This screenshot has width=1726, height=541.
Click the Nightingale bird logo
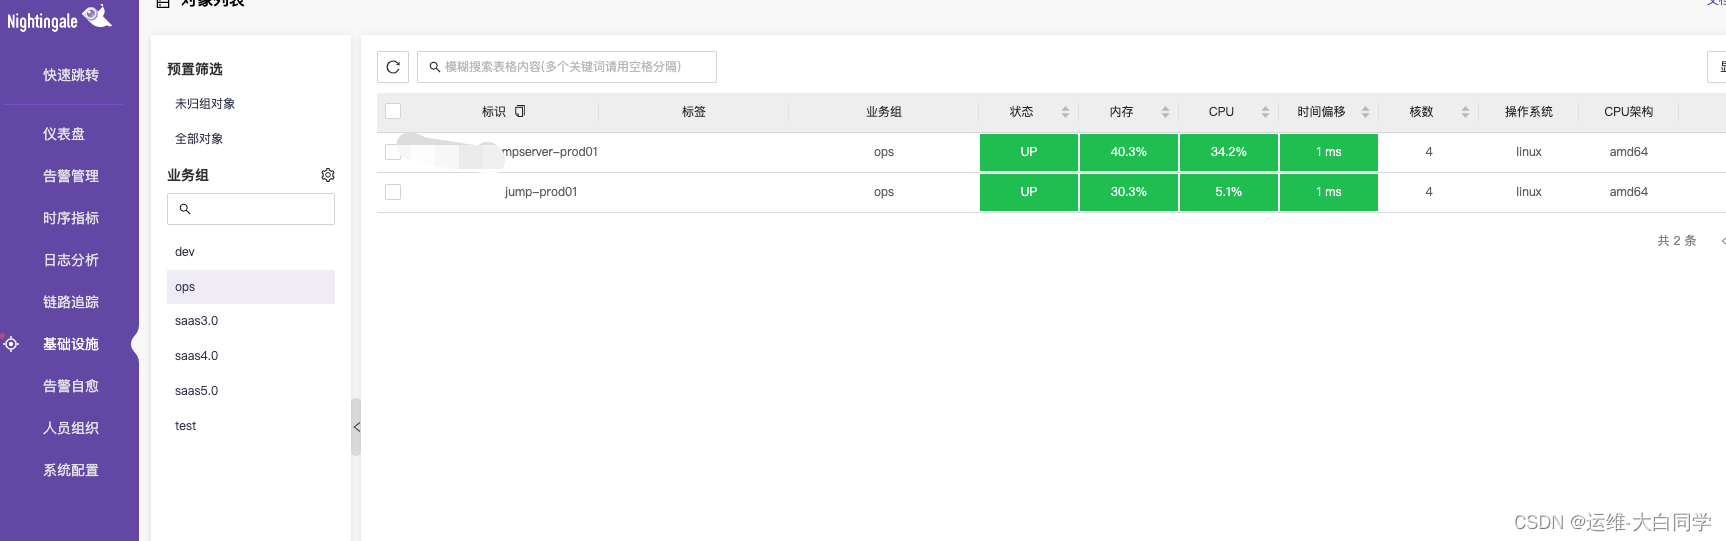(97, 15)
